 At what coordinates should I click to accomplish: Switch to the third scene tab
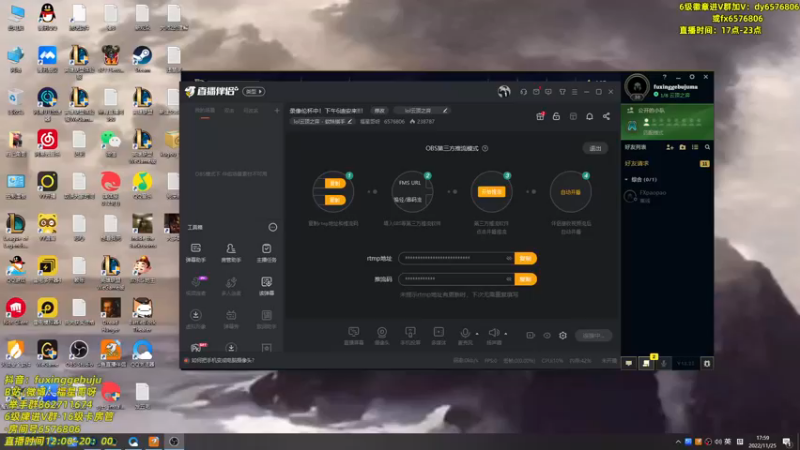(x=251, y=111)
